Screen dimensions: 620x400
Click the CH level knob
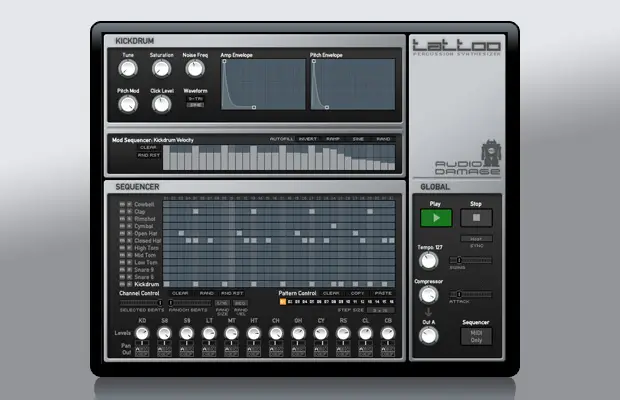click(276, 333)
